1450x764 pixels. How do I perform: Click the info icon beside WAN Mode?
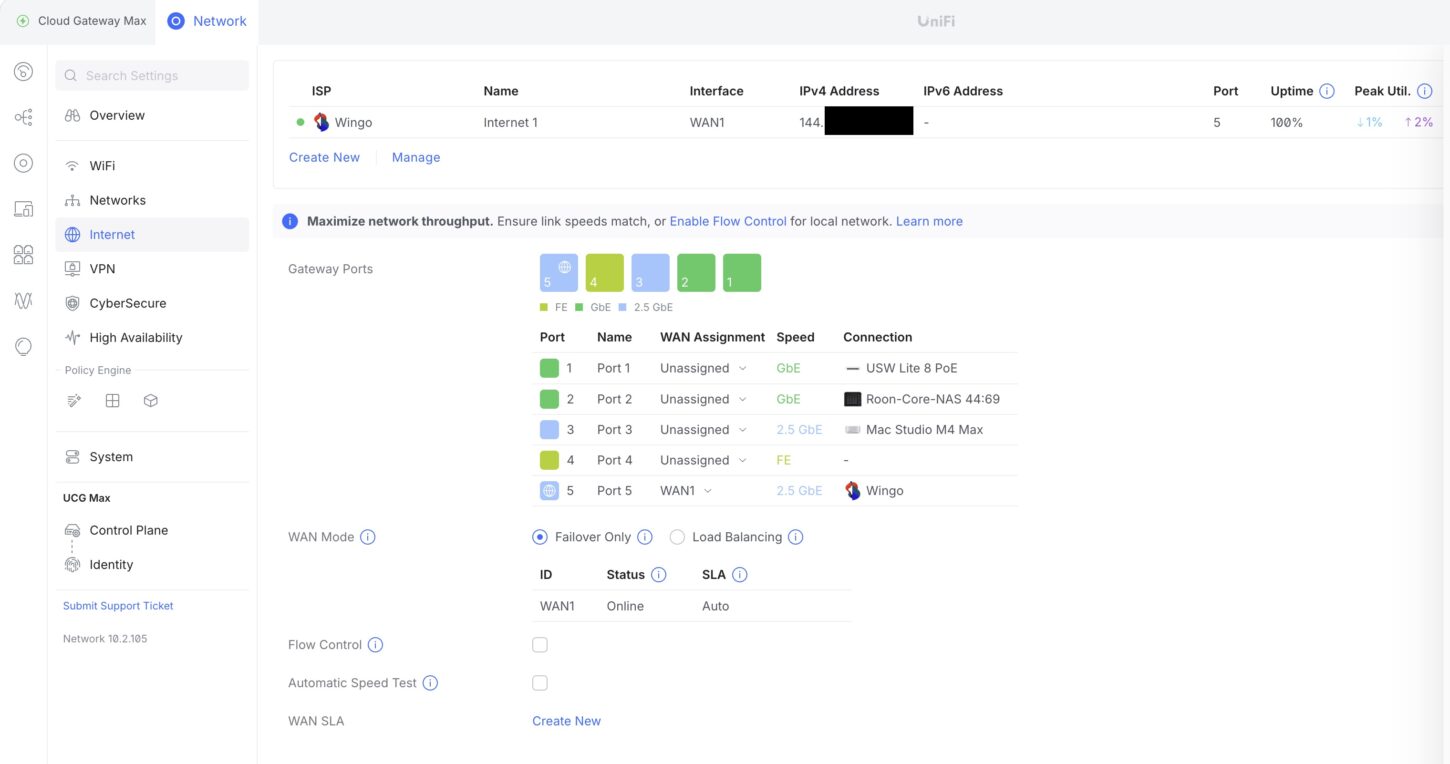tap(368, 537)
